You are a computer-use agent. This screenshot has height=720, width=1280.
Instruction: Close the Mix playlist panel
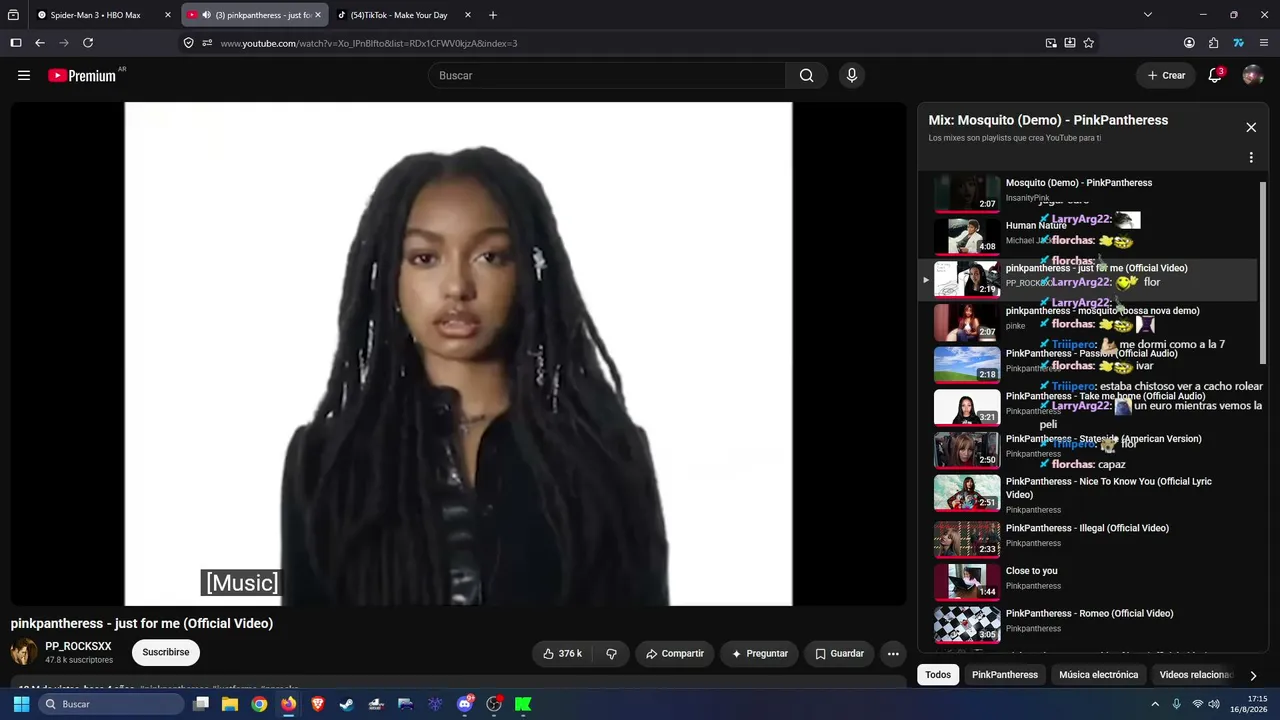1251,127
